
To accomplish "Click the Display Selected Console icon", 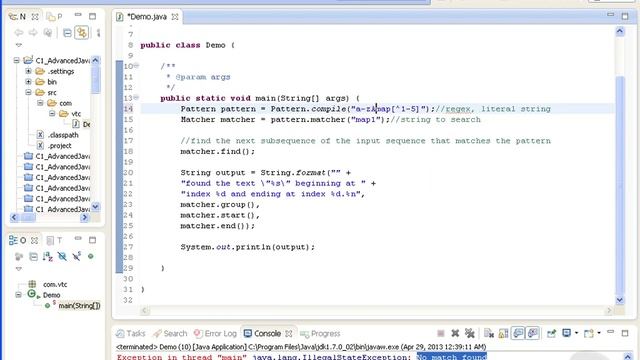I will pos(567,333).
